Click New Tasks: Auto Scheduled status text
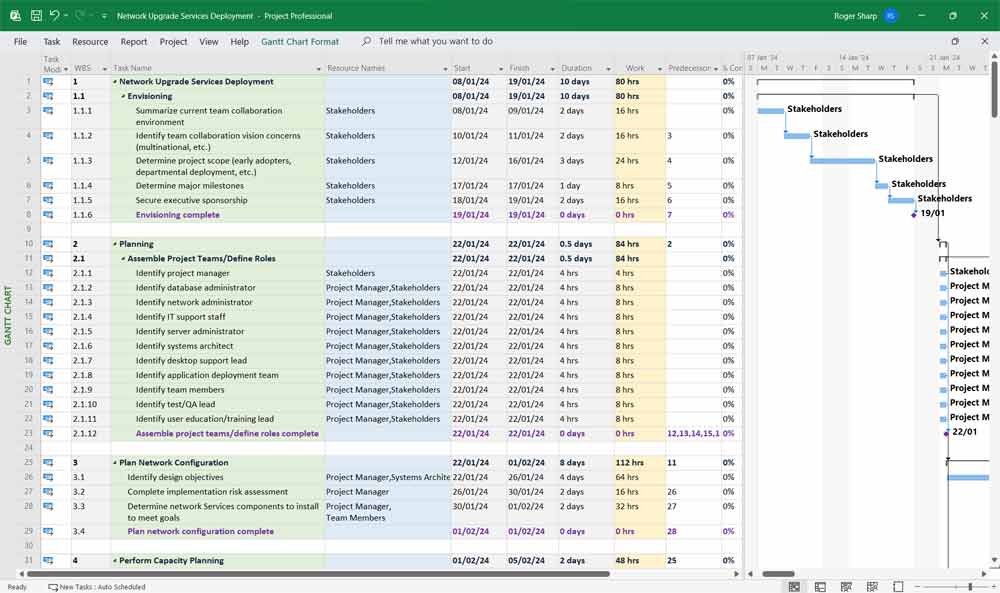 [x=102, y=587]
